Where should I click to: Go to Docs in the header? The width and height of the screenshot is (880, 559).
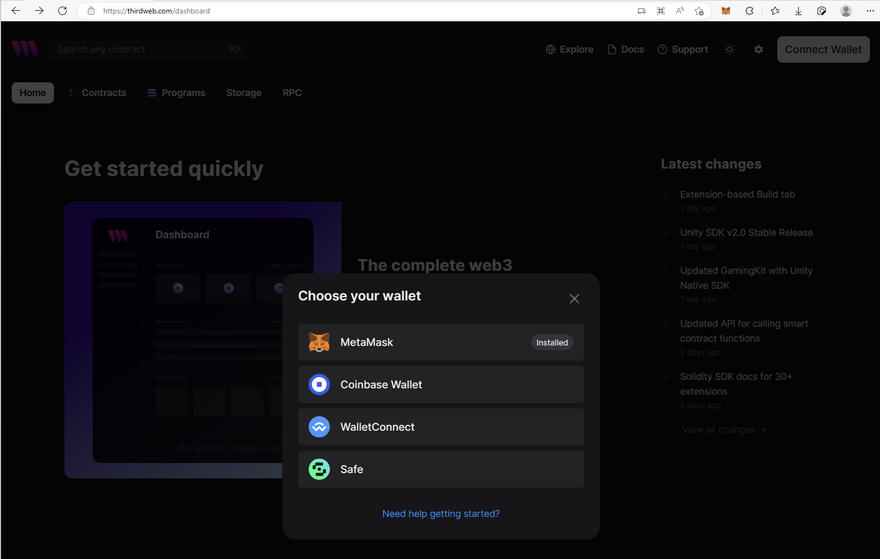[625, 49]
